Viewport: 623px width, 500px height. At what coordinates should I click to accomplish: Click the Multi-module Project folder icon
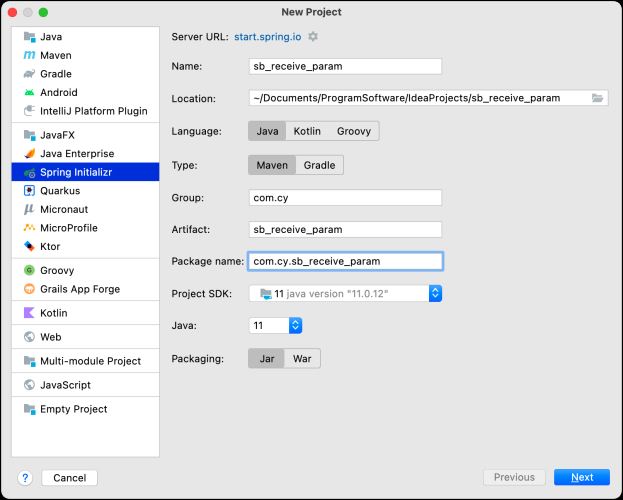point(29,361)
